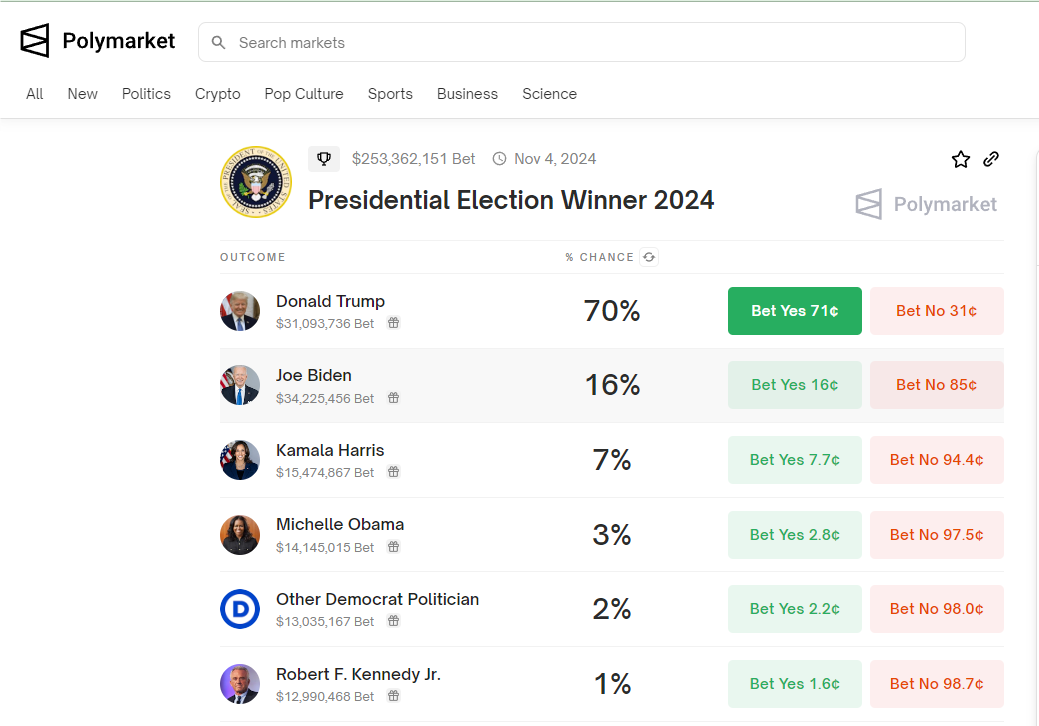This screenshot has height=726, width=1039.
Task: Switch to the Crypto category
Action: click(x=217, y=94)
